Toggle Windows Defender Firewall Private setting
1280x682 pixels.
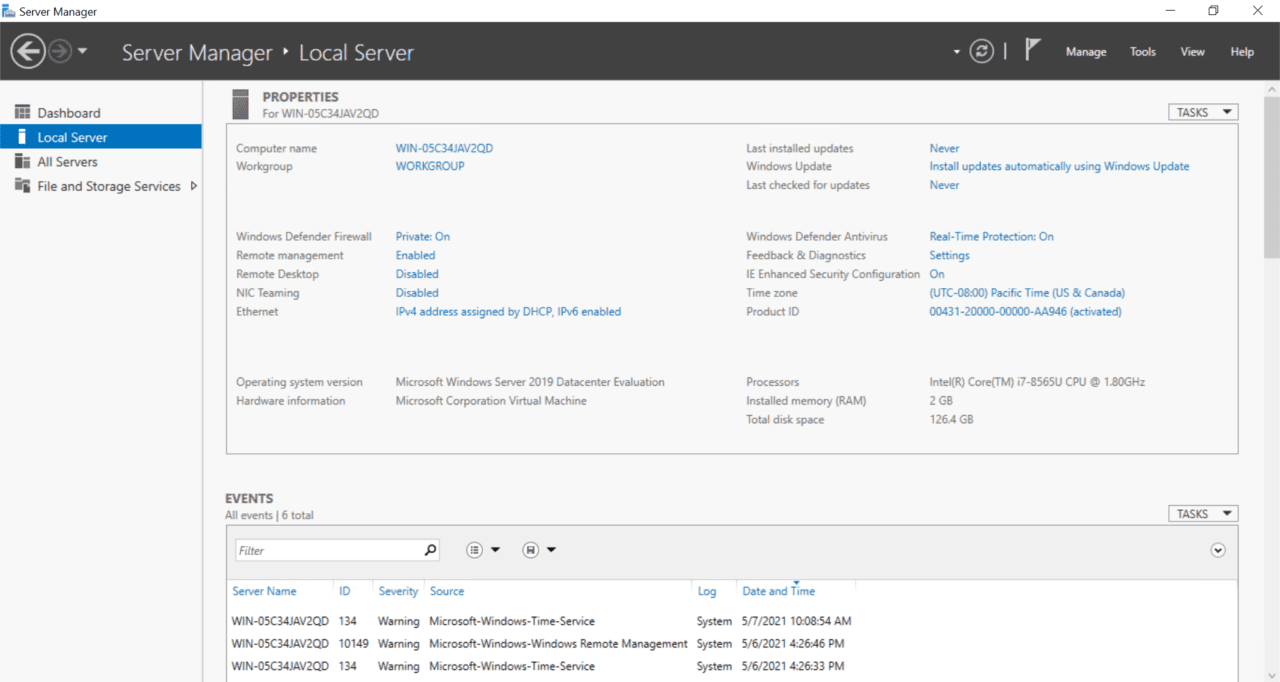click(422, 236)
